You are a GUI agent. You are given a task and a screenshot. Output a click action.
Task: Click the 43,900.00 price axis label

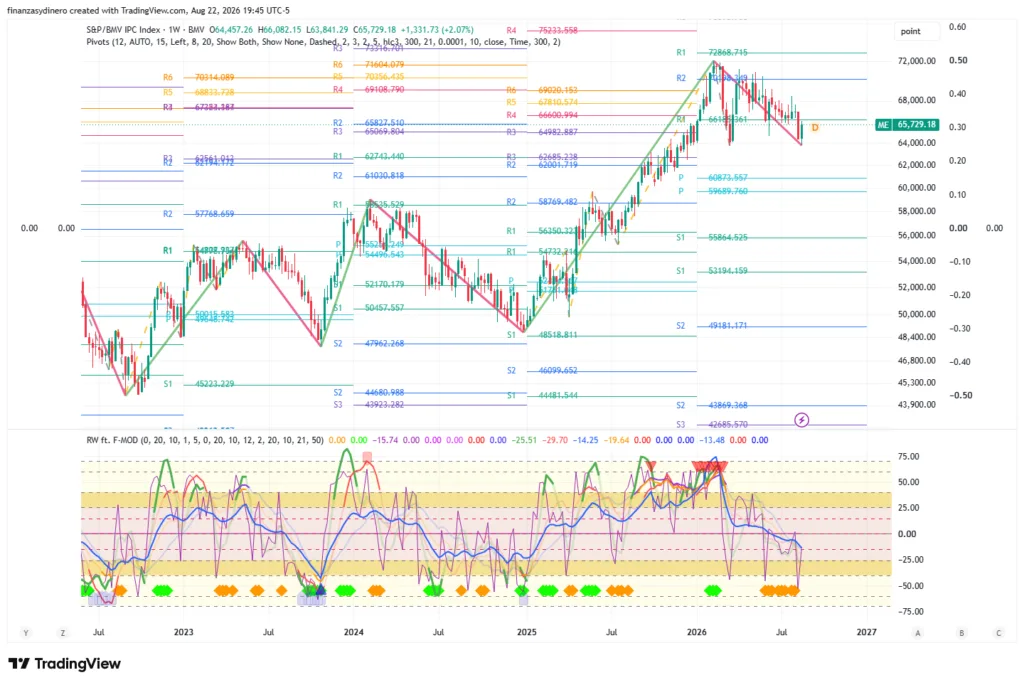click(x=917, y=405)
